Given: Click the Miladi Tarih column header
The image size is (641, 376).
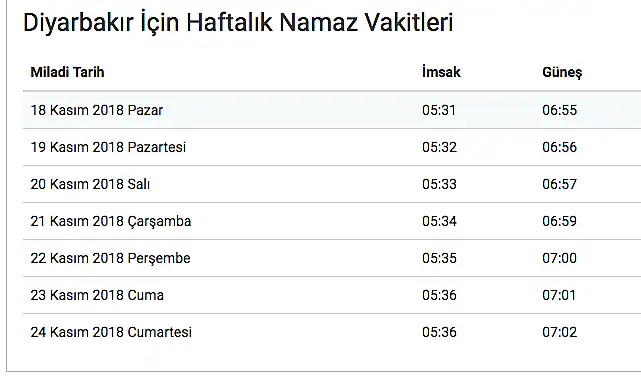Looking at the screenshot, I should pyautogui.click(x=67, y=72).
